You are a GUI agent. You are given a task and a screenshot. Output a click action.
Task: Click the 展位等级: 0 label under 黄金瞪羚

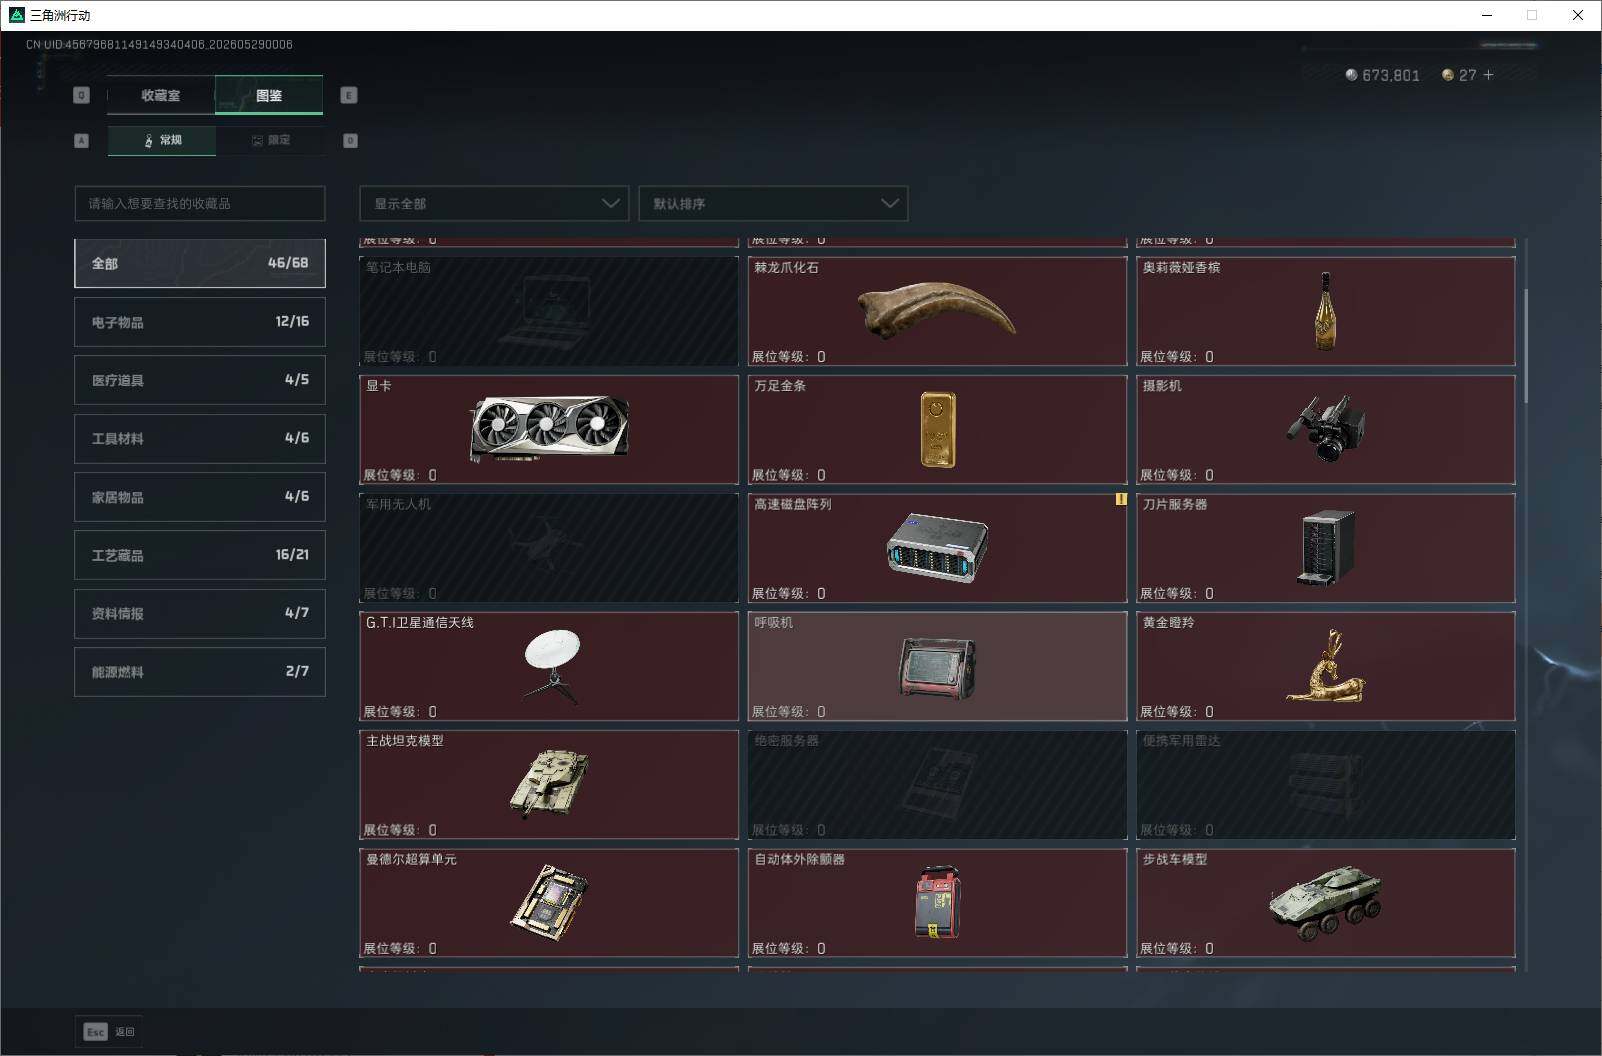pyautogui.click(x=1177, y=712)
